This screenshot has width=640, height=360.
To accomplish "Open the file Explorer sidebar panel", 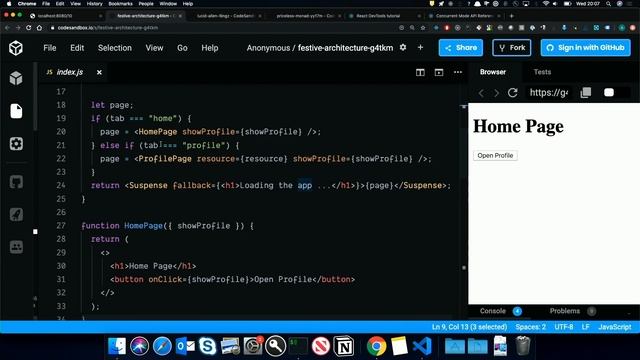I will [16, 111].
